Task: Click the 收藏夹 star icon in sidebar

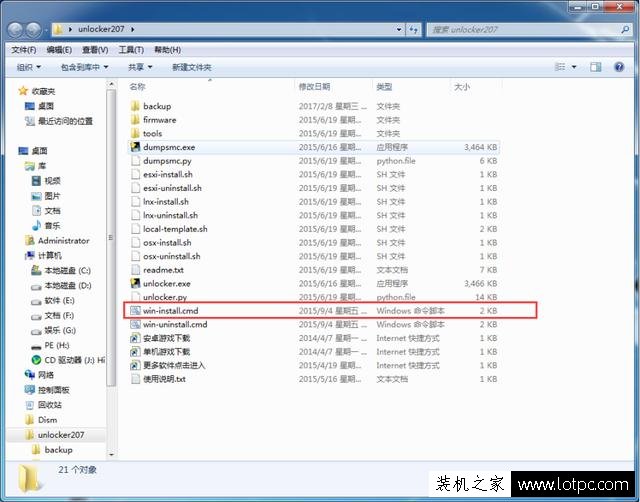Action: coord(23,91)
